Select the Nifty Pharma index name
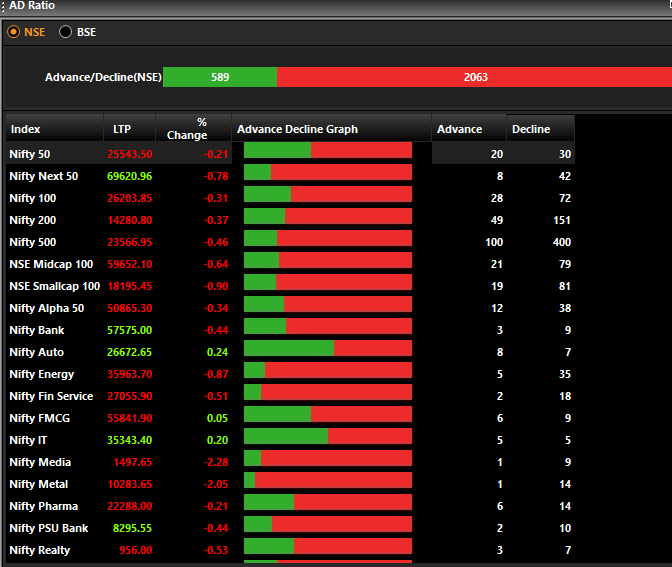Screen dimensions: 672x567 [43, 506]
